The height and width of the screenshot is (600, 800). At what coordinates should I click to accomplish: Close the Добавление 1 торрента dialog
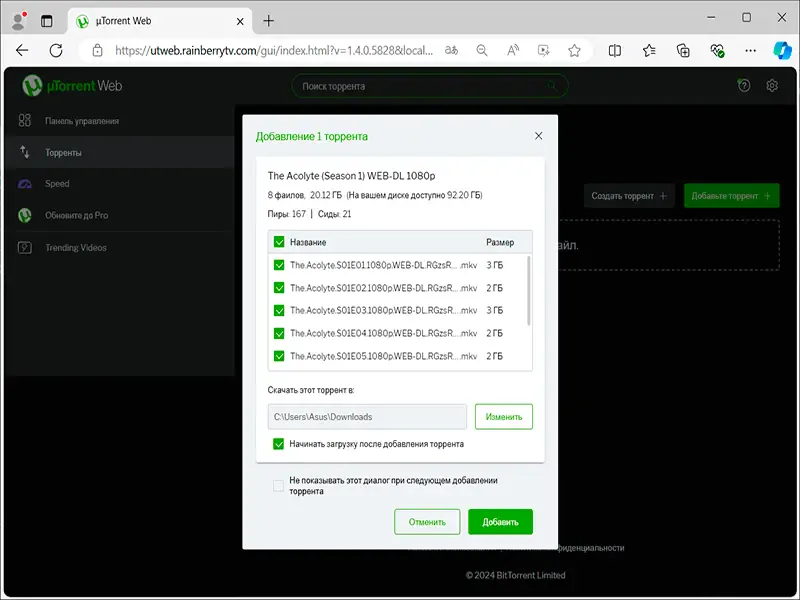click(x=538, y=136)
